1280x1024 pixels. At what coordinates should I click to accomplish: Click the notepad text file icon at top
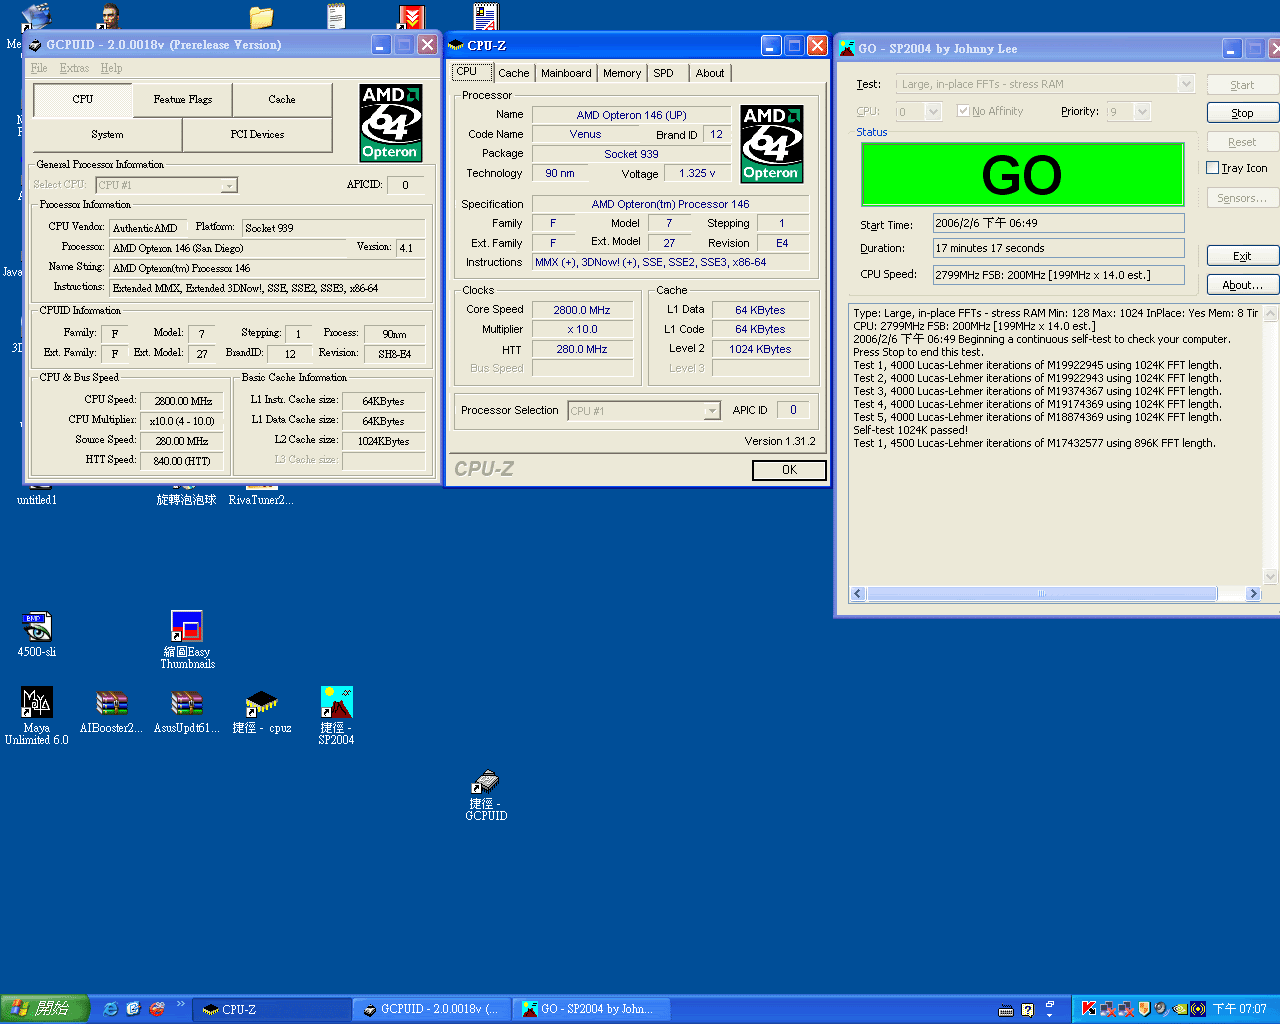[336, 16]
